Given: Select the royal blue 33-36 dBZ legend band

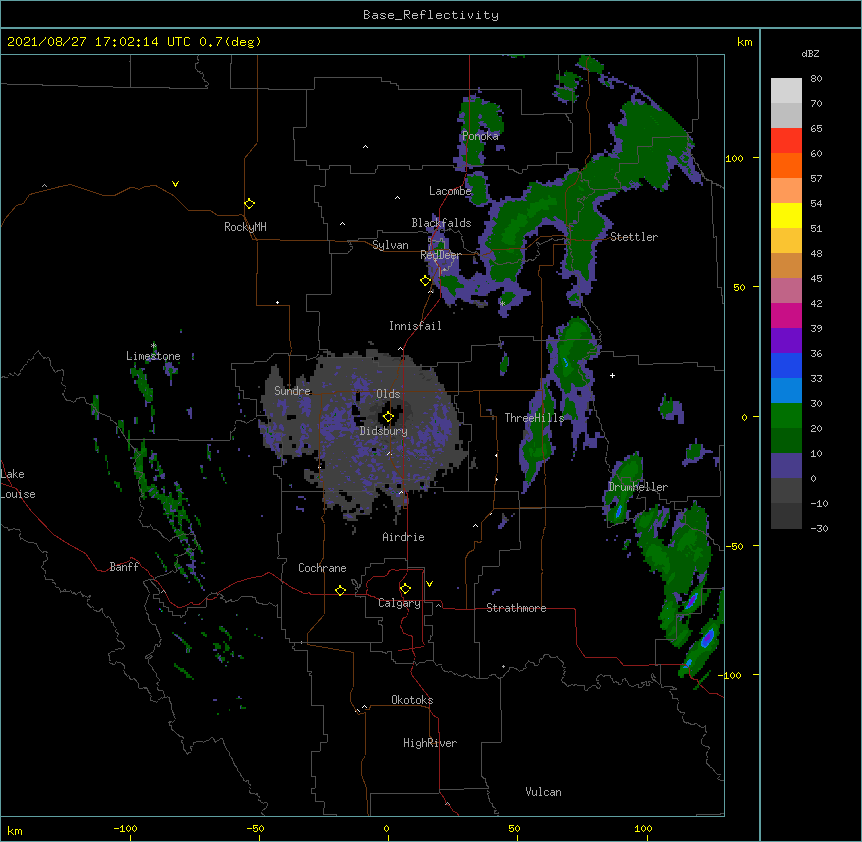Looking at the screenshot, I should click(x=786, y=365).
